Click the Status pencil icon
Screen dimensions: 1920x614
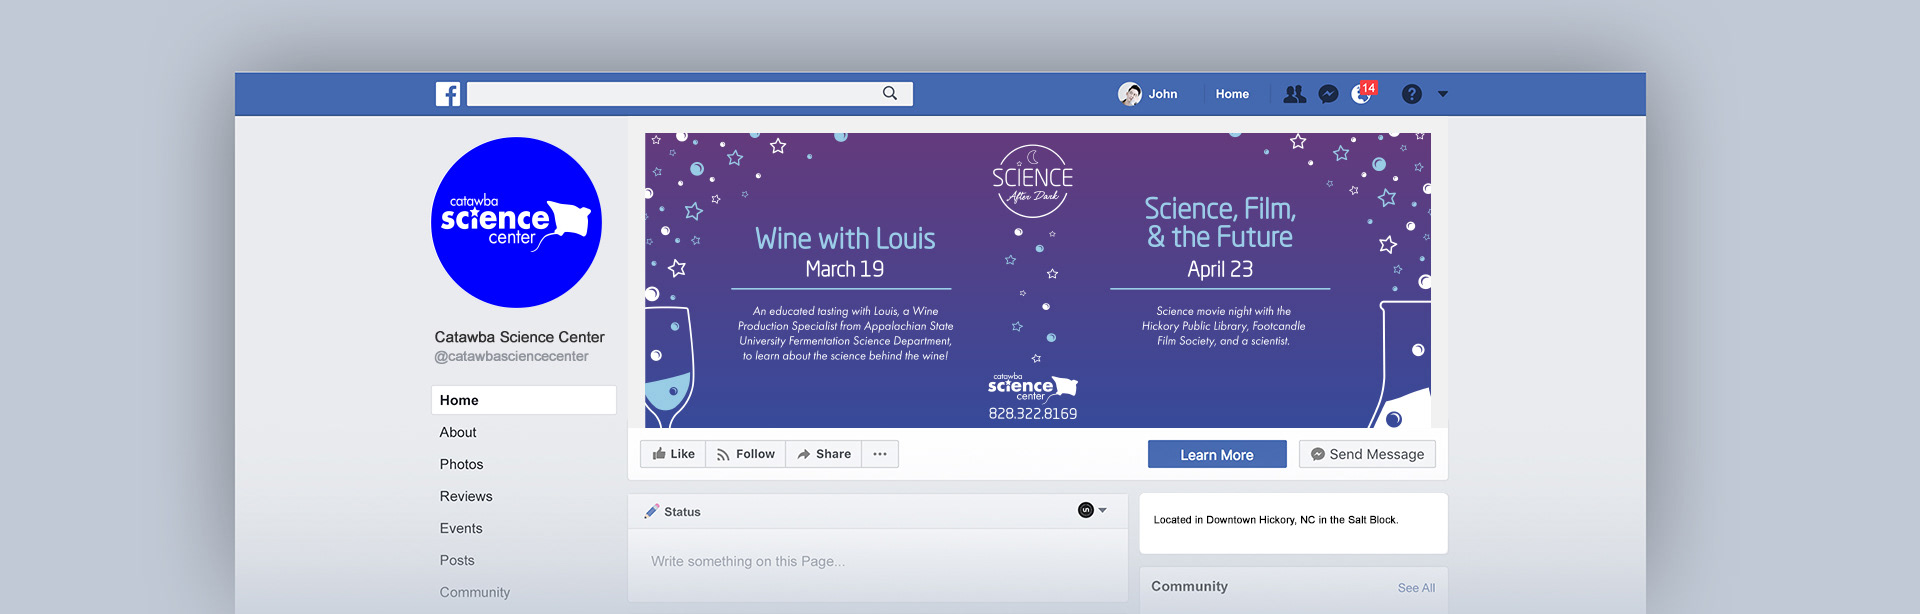[x=652, y=511]
